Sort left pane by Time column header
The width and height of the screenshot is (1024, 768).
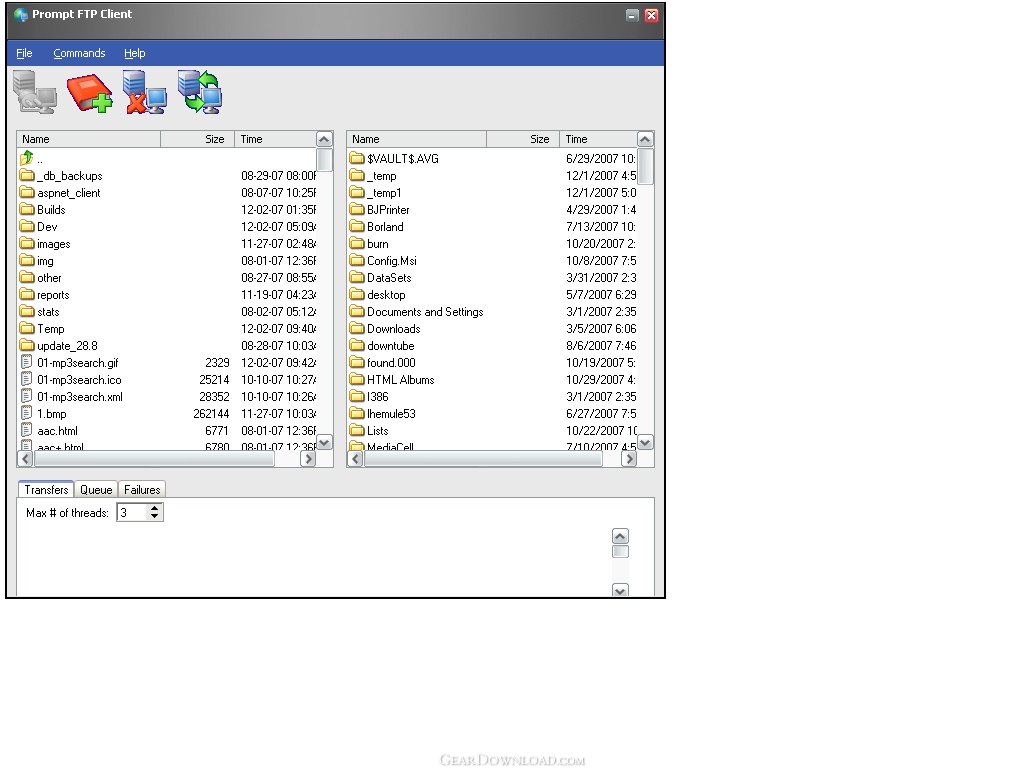275,139
